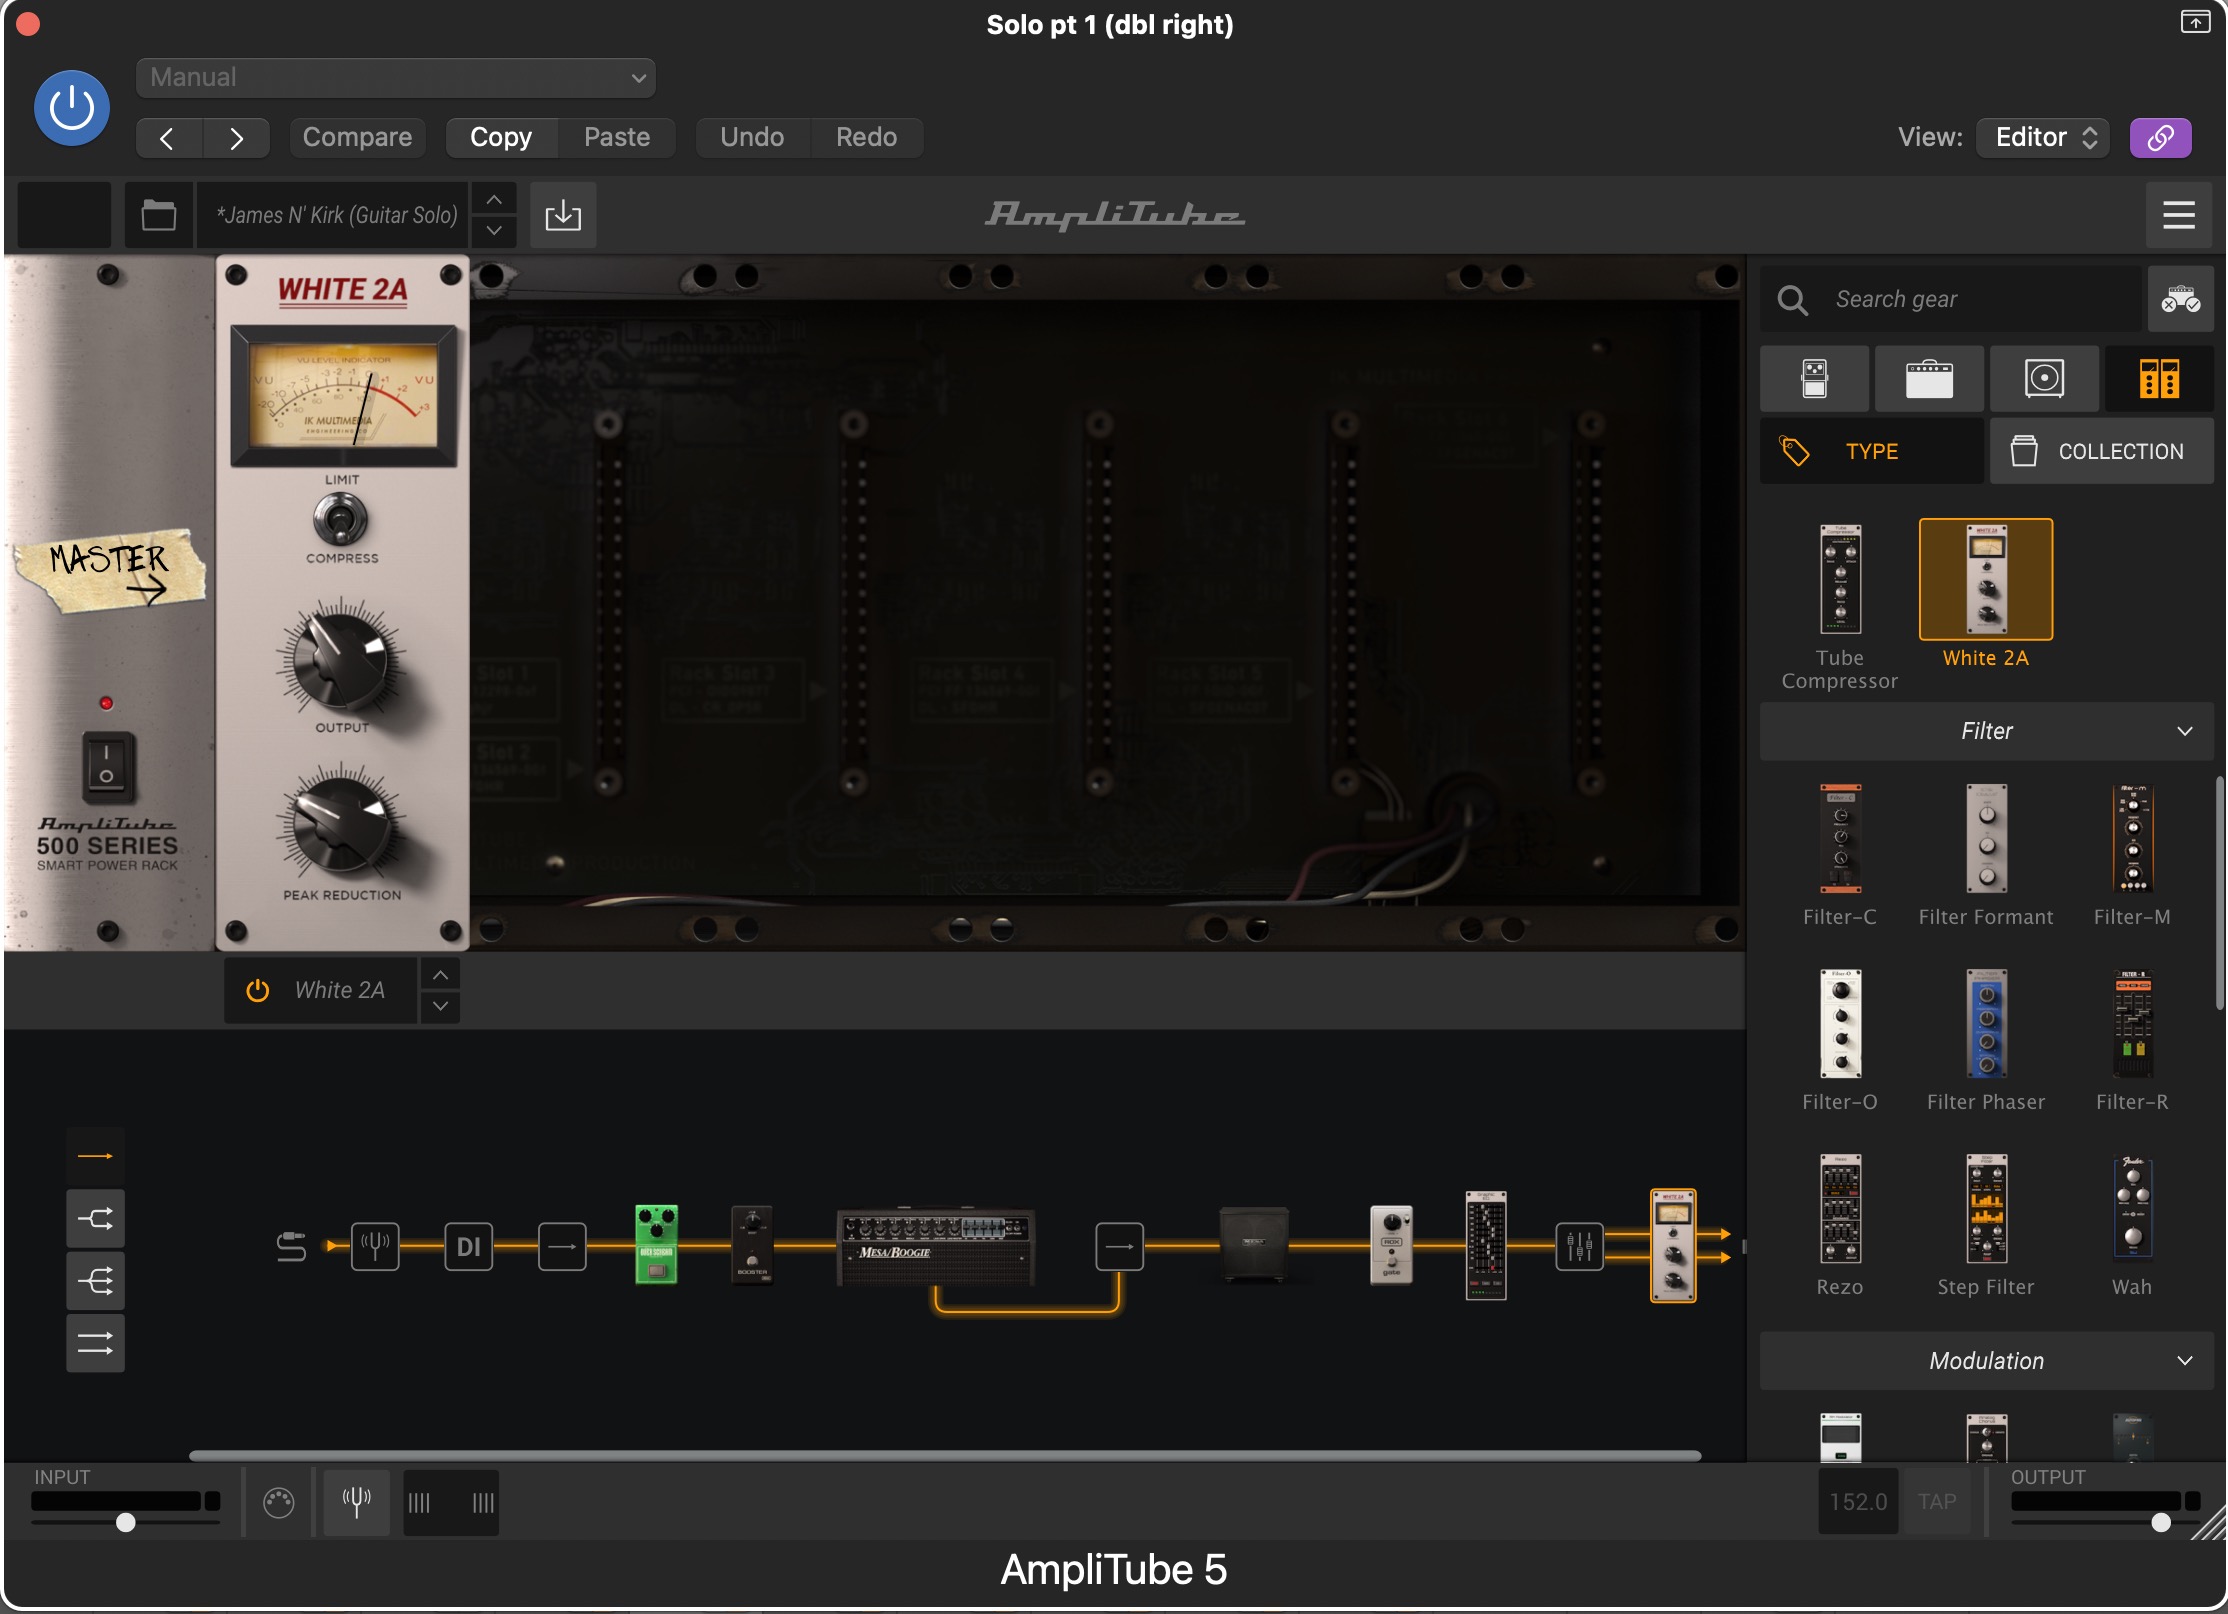Select White 2A gear thumbnail

[1986, 579]
